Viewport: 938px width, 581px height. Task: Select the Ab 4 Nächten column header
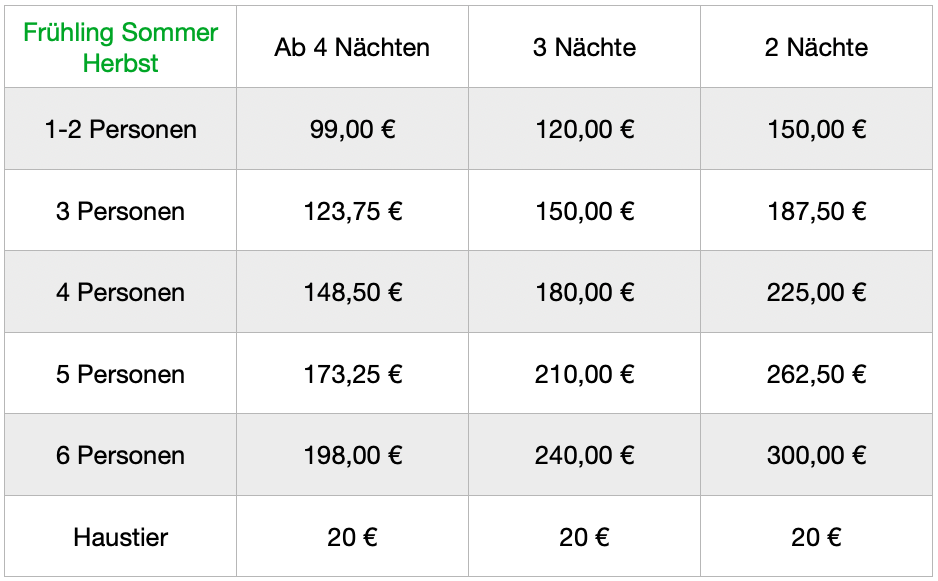point(352,47)
